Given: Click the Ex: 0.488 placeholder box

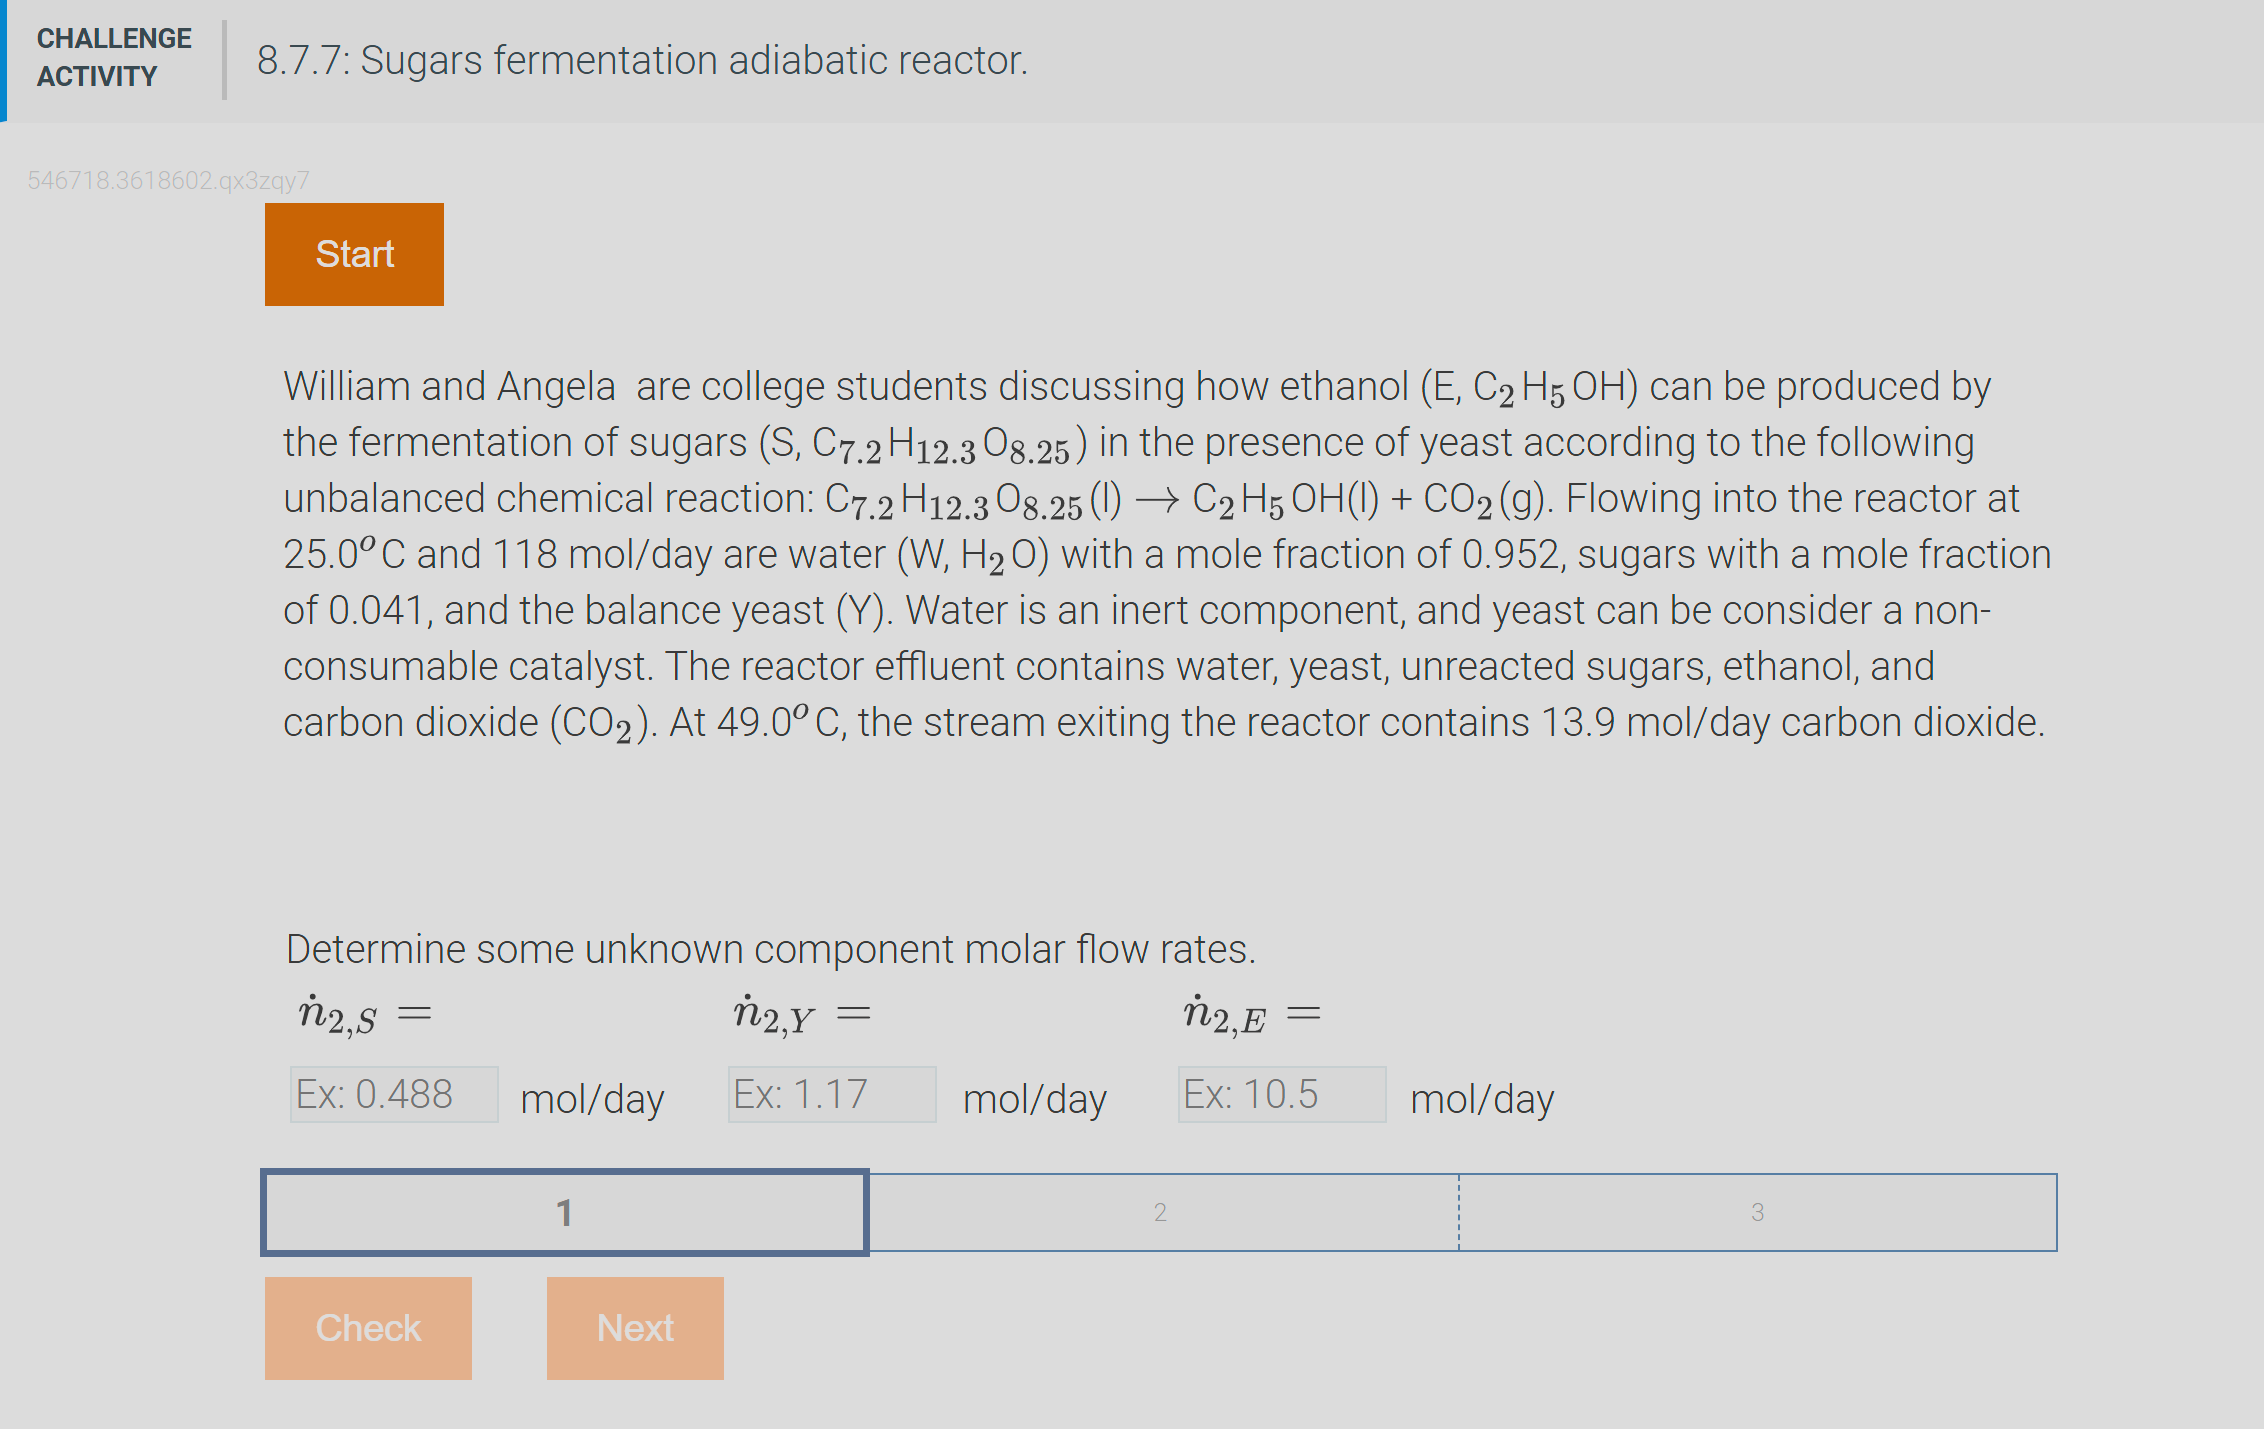Looking at the screenshot, I should point(393,1094).
